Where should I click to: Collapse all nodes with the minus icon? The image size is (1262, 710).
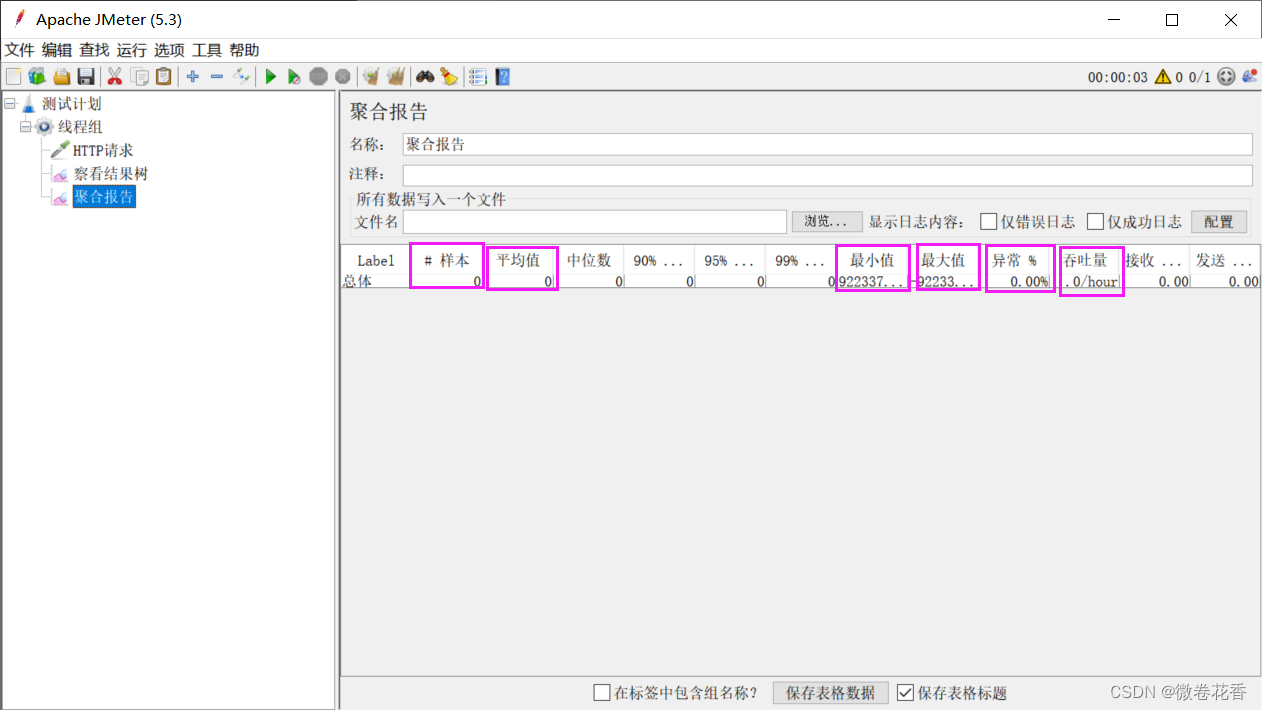click(x=217, y=76)
